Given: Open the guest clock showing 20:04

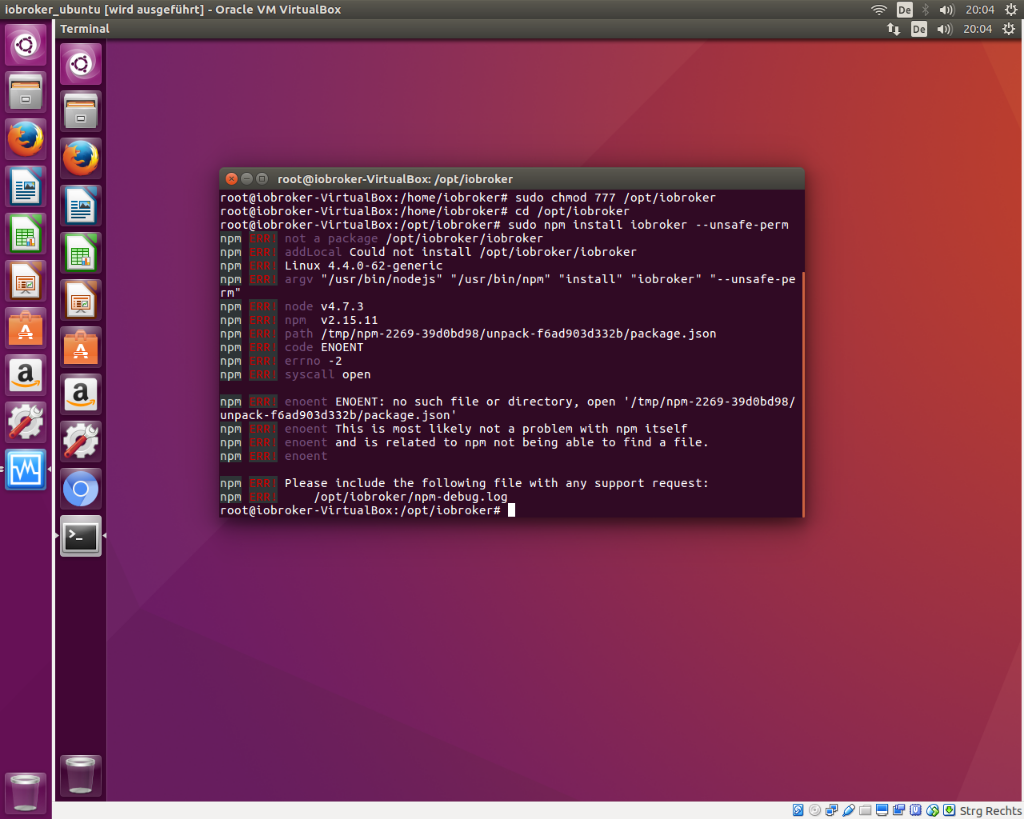Looking at the screenshot, I should point(977,29).
